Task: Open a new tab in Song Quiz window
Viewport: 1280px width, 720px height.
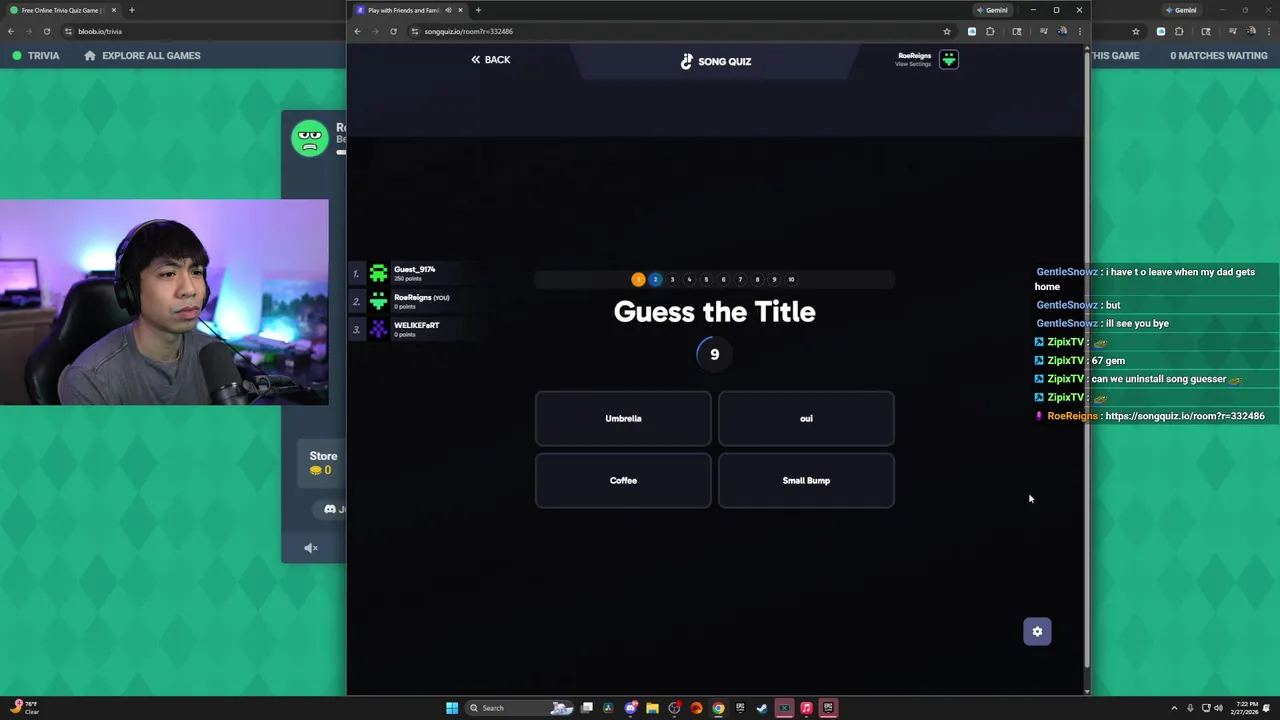Action: 478,10
